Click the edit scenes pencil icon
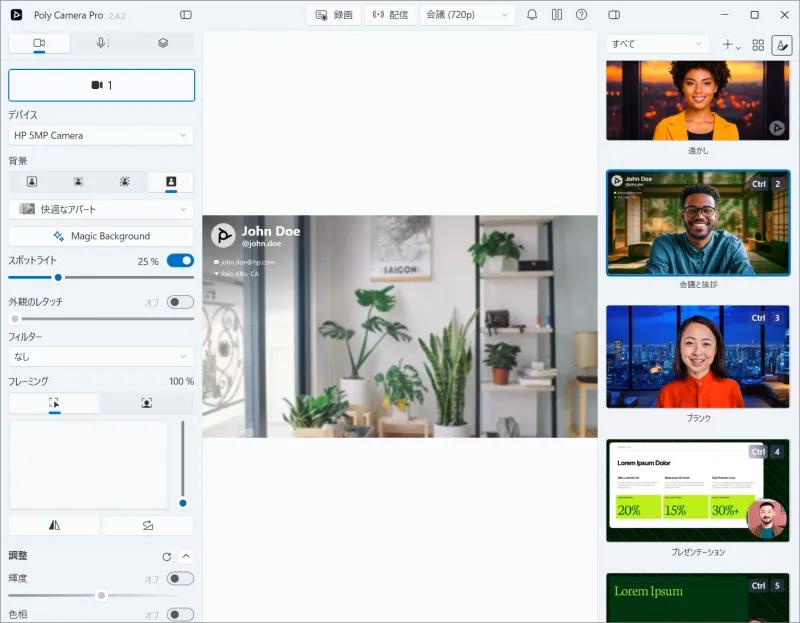 coord(782,45)
